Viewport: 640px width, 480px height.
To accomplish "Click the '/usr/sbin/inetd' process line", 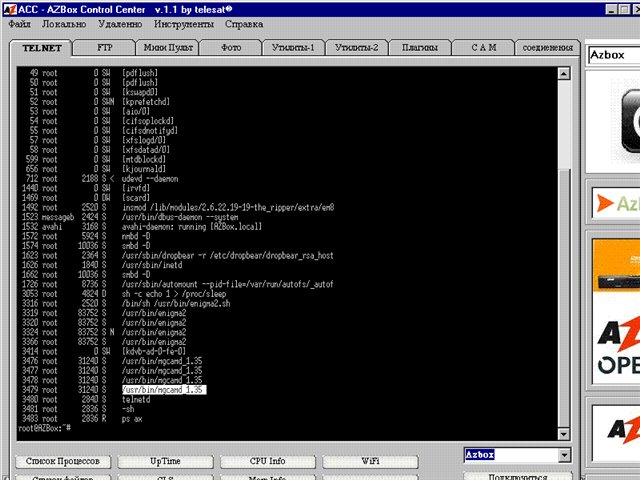I will pyautogui.click(x=152, y=265).
